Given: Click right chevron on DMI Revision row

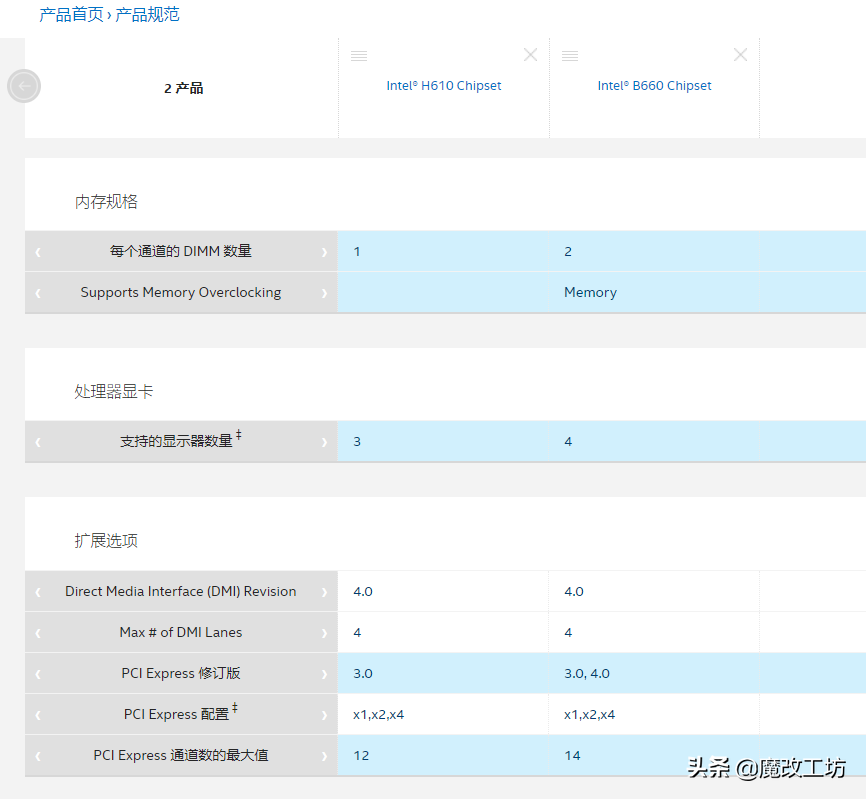Looking at the screenshot, I should [324, 592].
